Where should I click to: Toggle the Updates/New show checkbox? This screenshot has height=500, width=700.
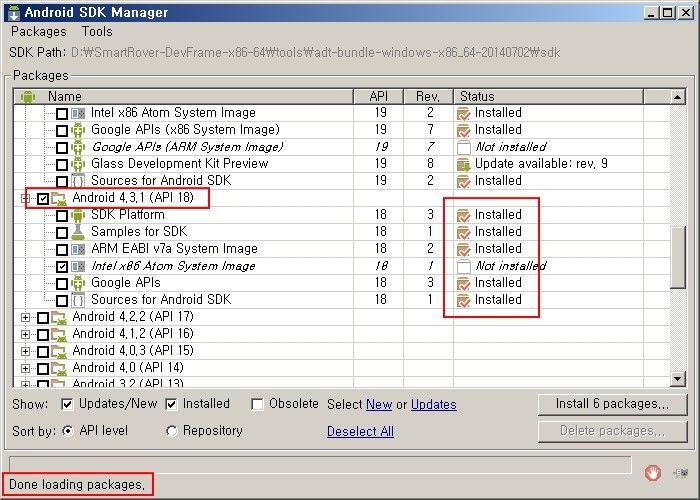tap(67, 404)
